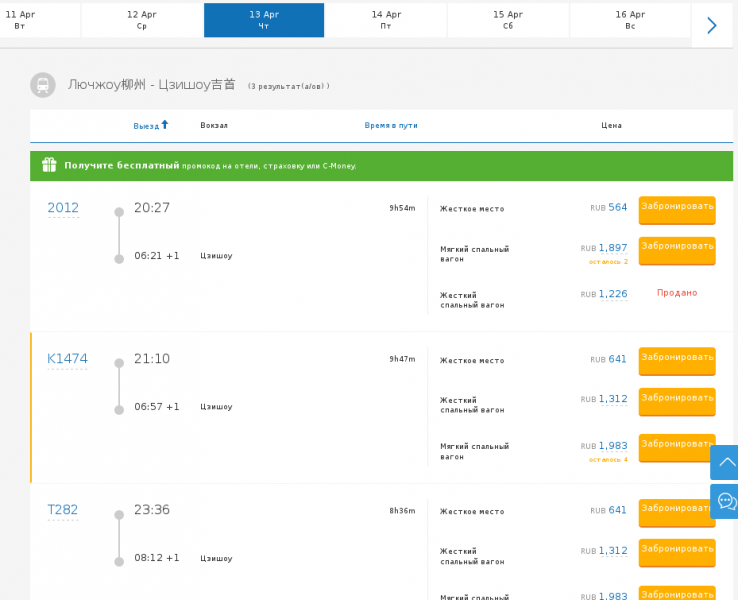Switch to the 14 Apr date tab
The height and width of the screenshot is (600, 738).
pyautogui.click(x=386, y=20)
